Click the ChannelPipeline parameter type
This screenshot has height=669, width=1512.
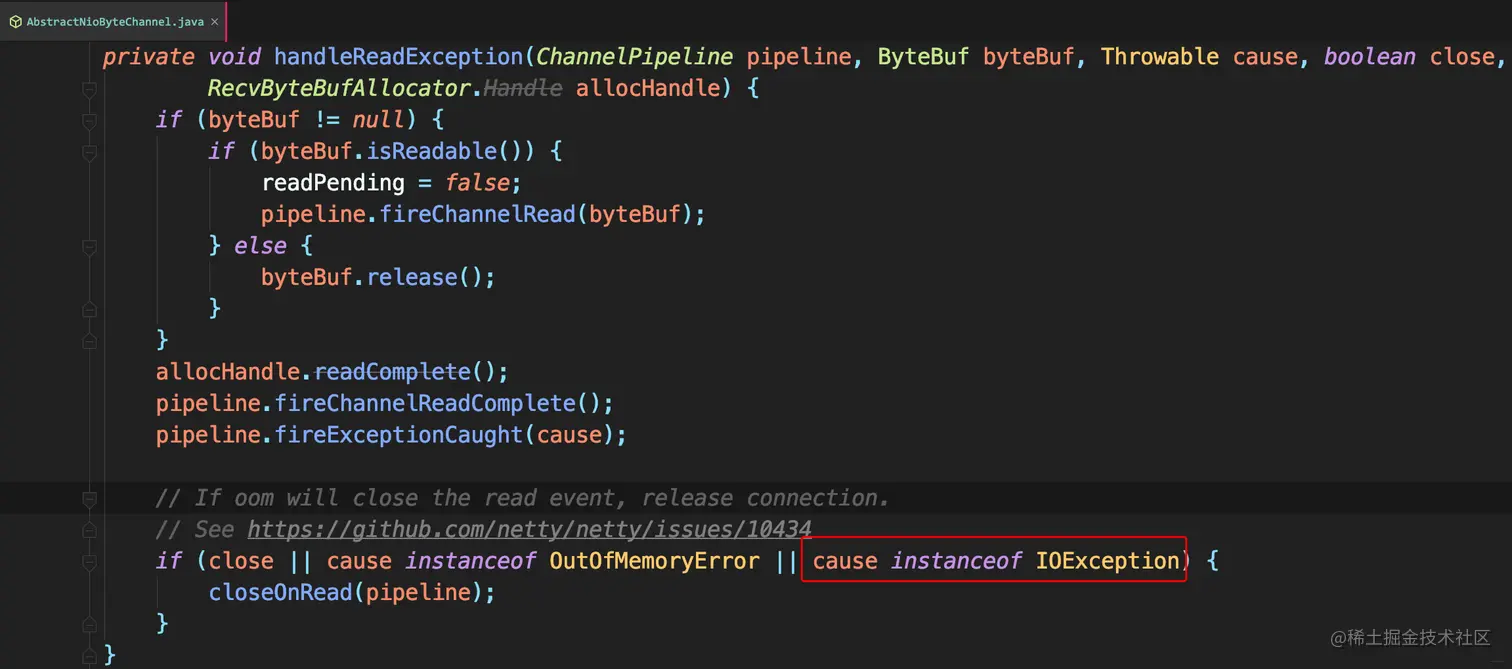click(635, 57)
